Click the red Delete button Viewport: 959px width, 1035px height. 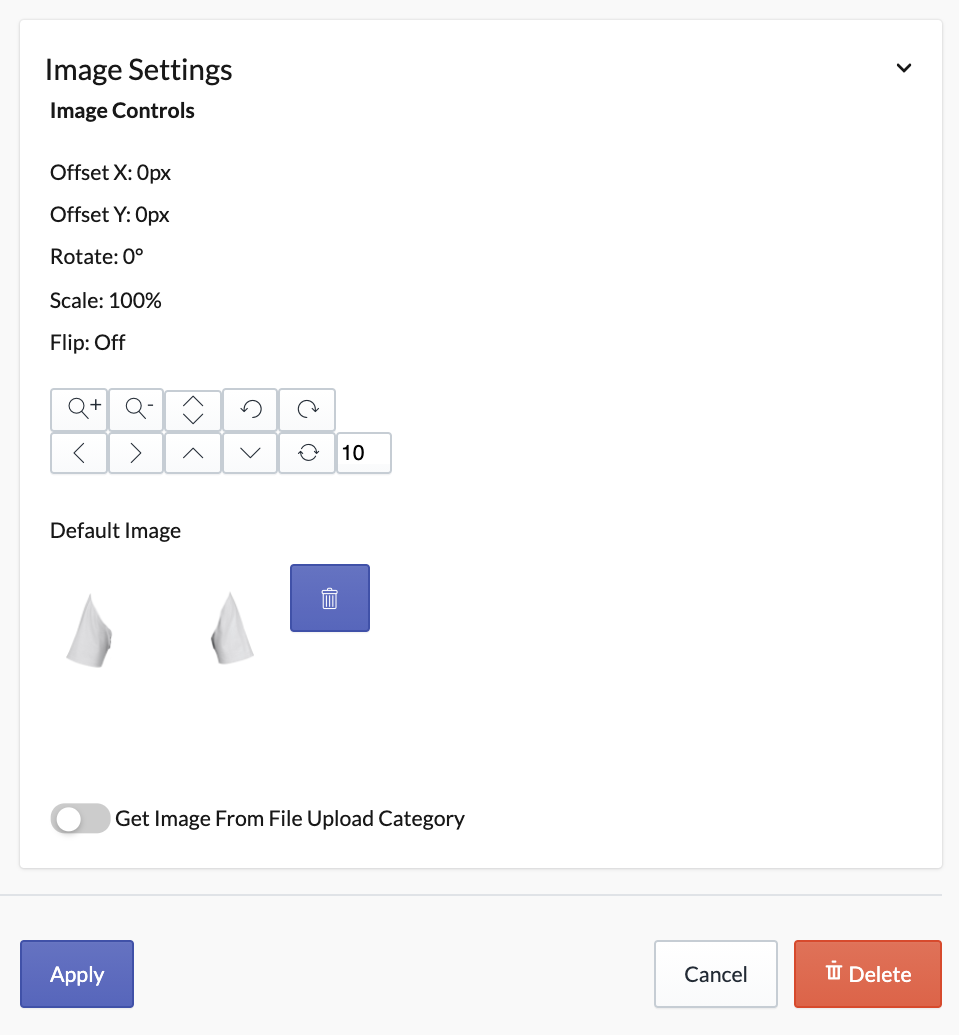click(x=868, y=974)
